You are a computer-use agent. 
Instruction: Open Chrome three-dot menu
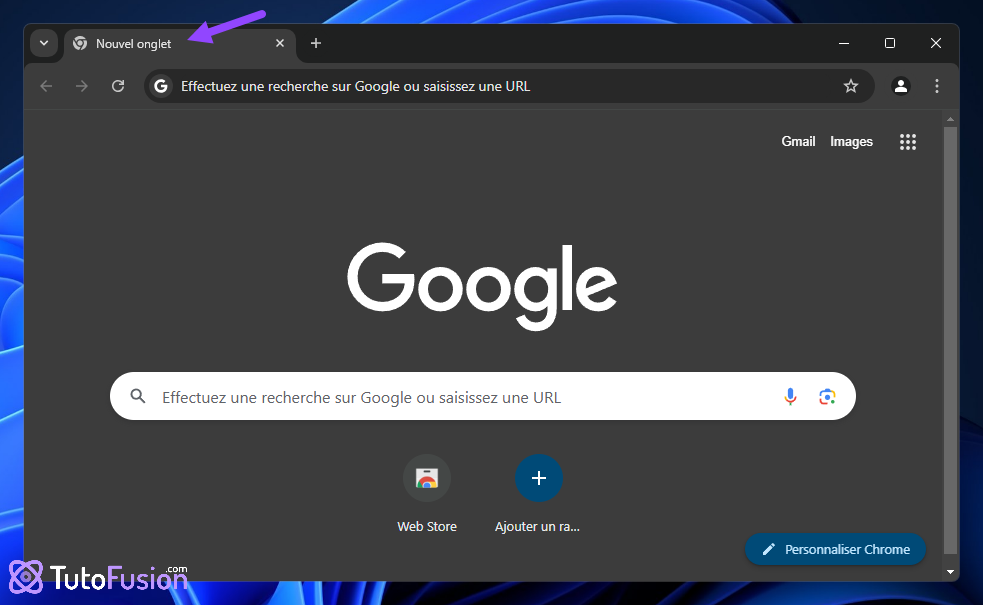[x=937, y=86]
